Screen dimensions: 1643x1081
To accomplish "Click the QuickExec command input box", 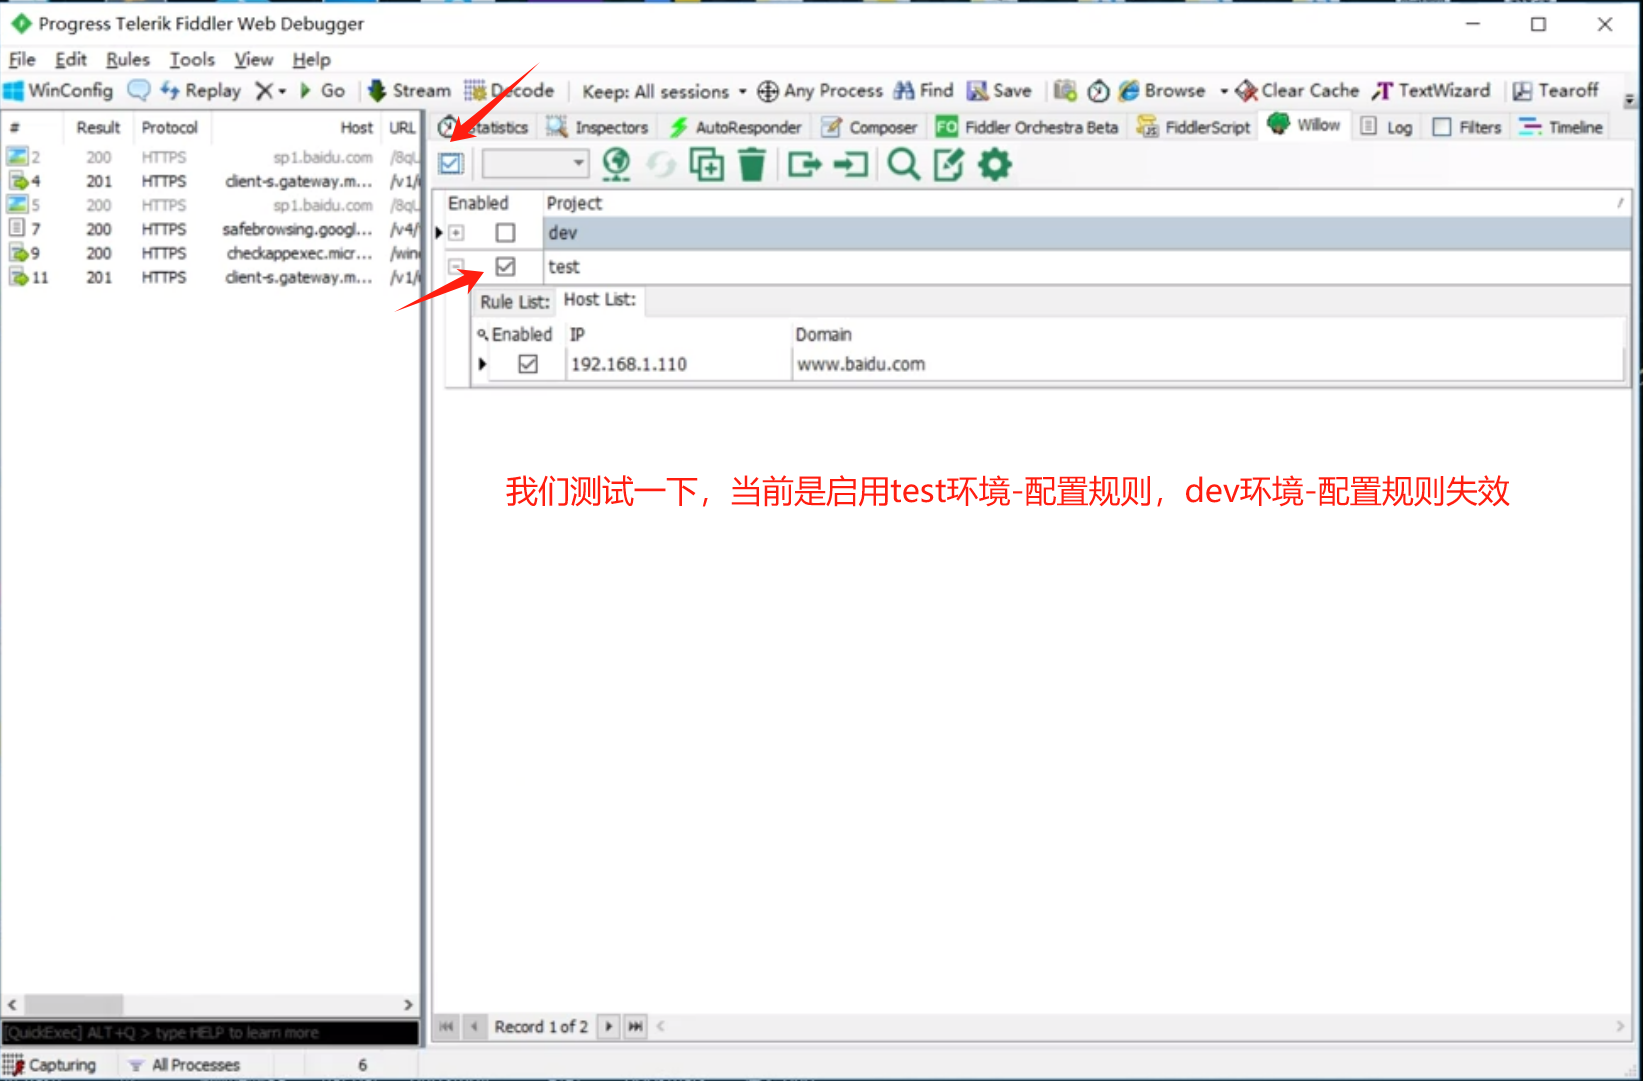I will 210,1033.
